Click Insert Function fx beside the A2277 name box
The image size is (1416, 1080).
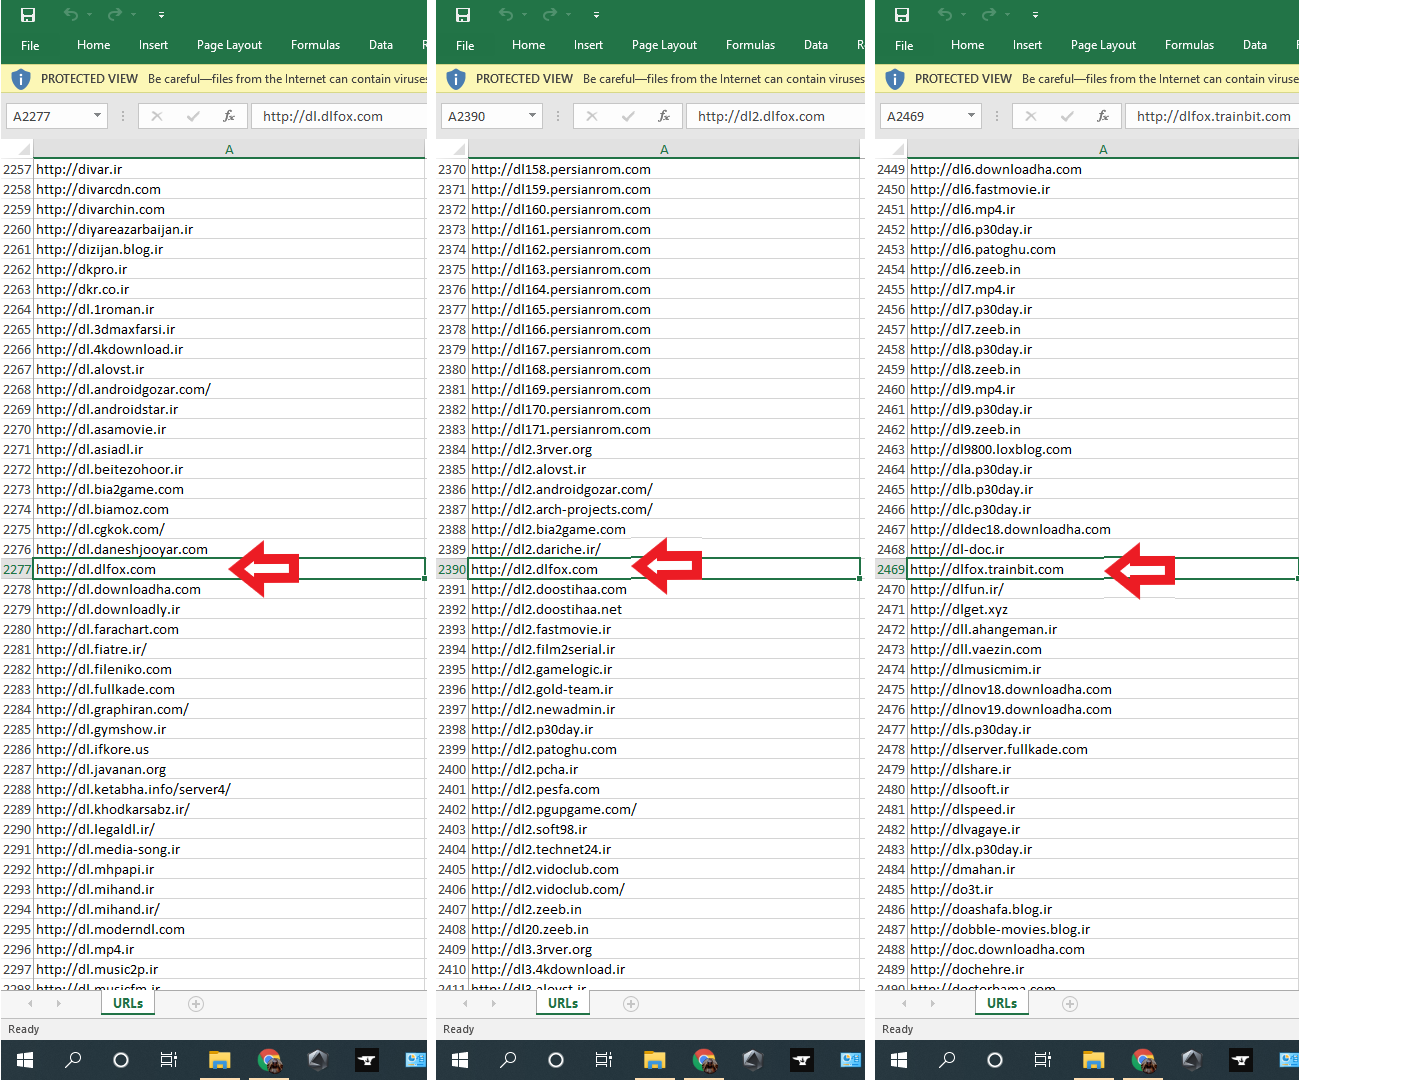(229, 116)
